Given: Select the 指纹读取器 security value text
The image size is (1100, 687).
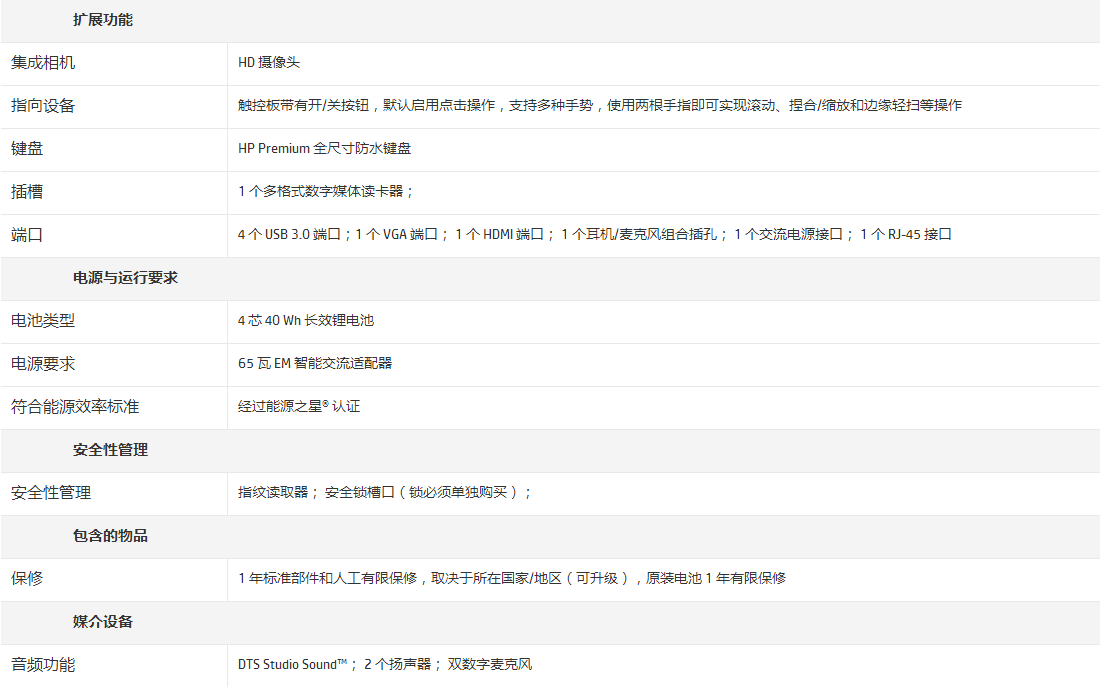Looking at the screenshot, I should pos(273,493).
